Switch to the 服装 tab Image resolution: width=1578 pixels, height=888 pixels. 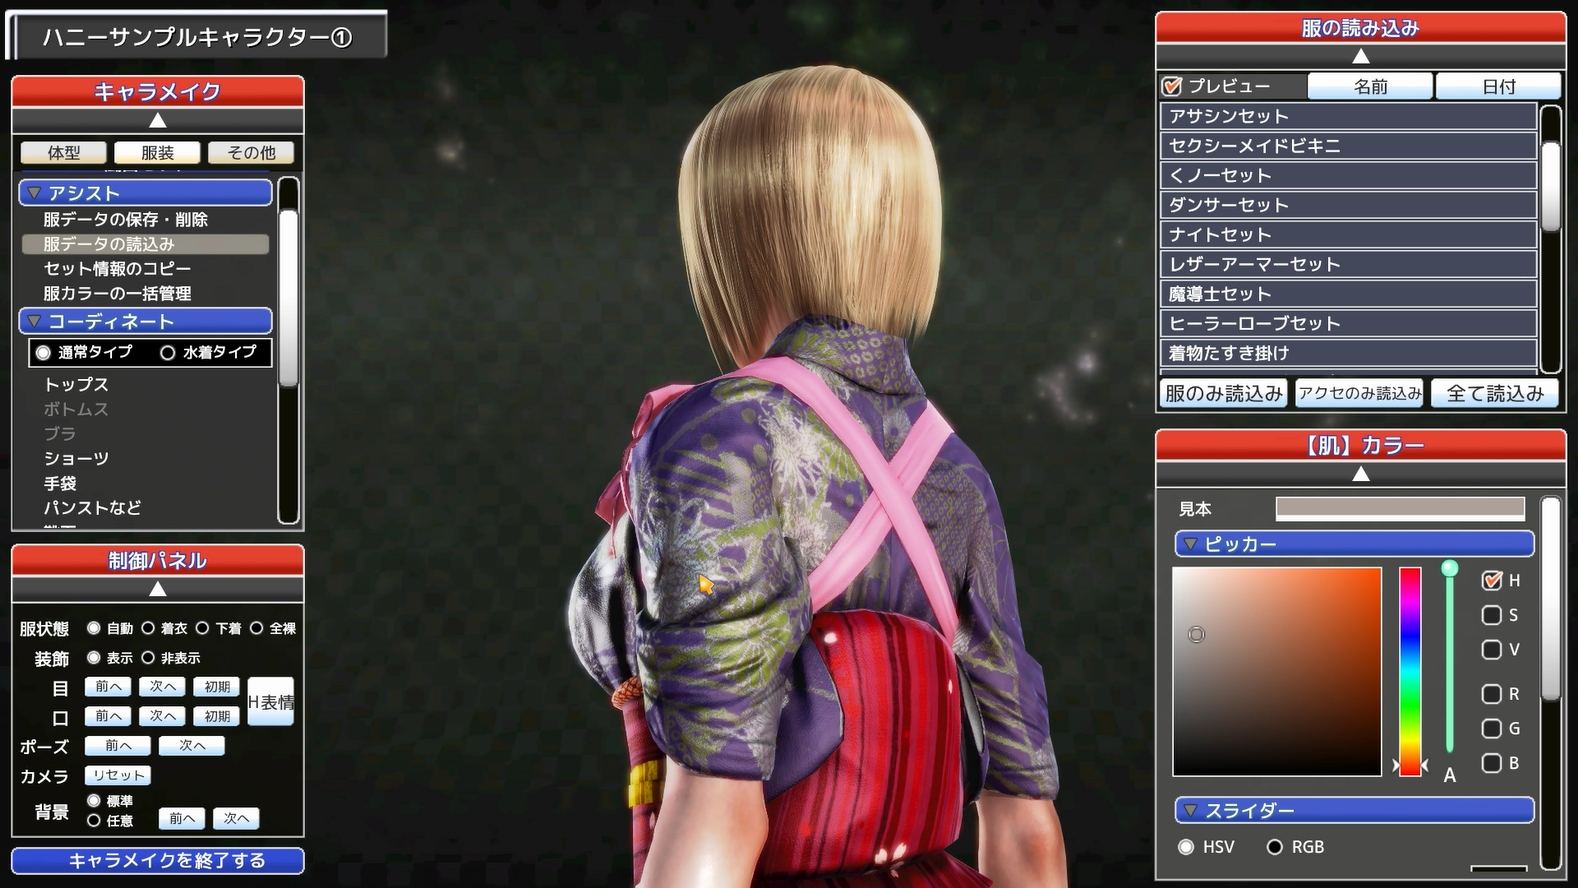(x=157, y=153)
